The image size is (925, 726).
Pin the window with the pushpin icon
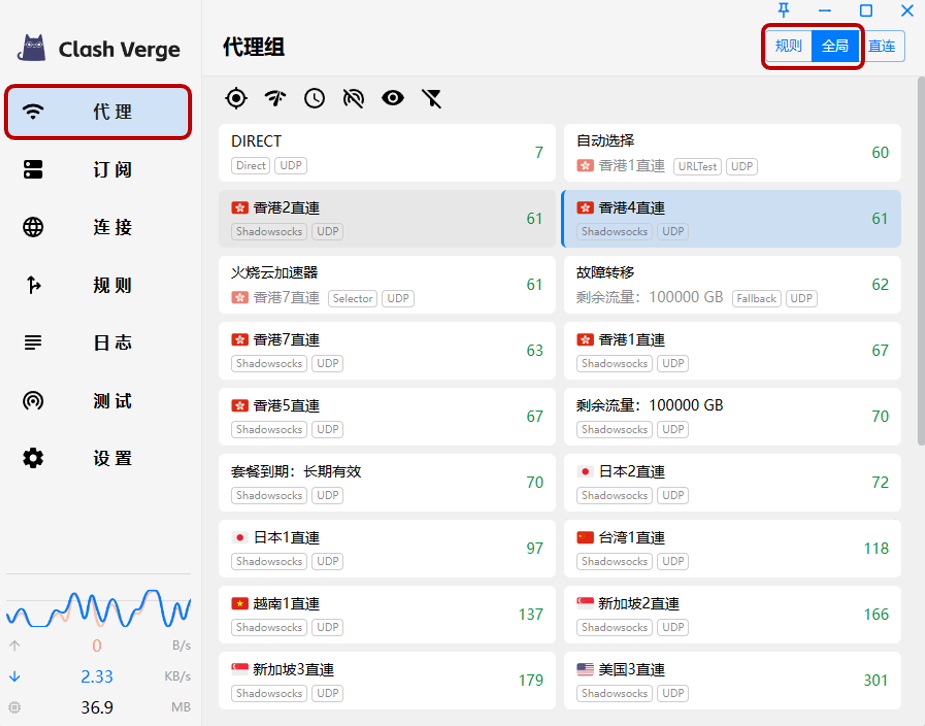784,11
